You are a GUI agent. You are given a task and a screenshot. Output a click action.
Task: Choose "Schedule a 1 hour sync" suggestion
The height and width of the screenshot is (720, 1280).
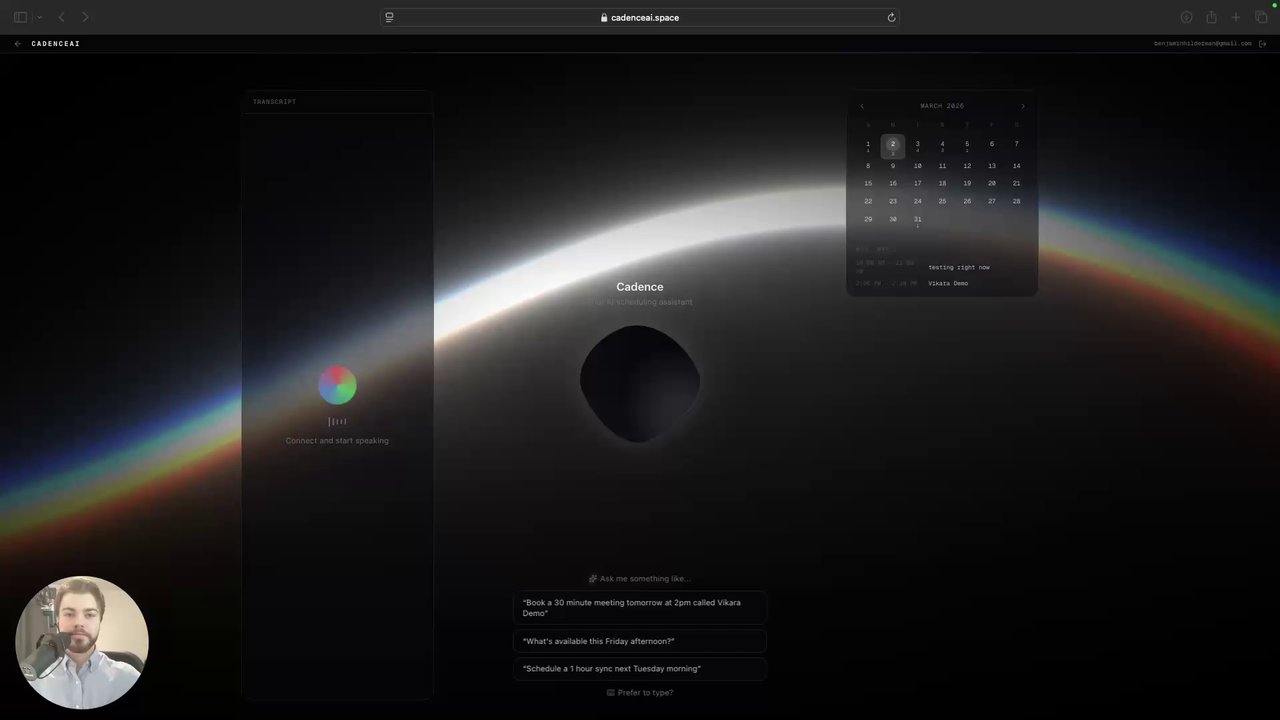point(640,668)
